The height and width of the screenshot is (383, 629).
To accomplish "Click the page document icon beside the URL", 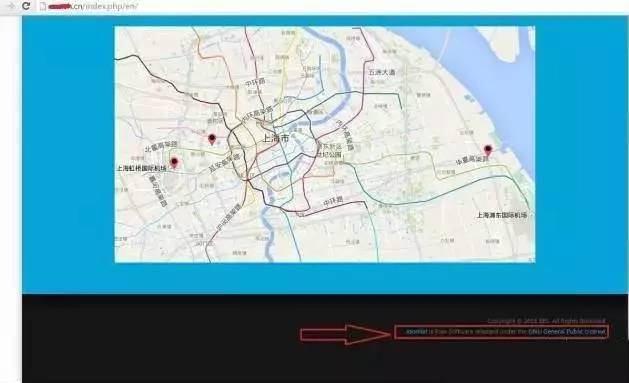I will coord(43,6).
